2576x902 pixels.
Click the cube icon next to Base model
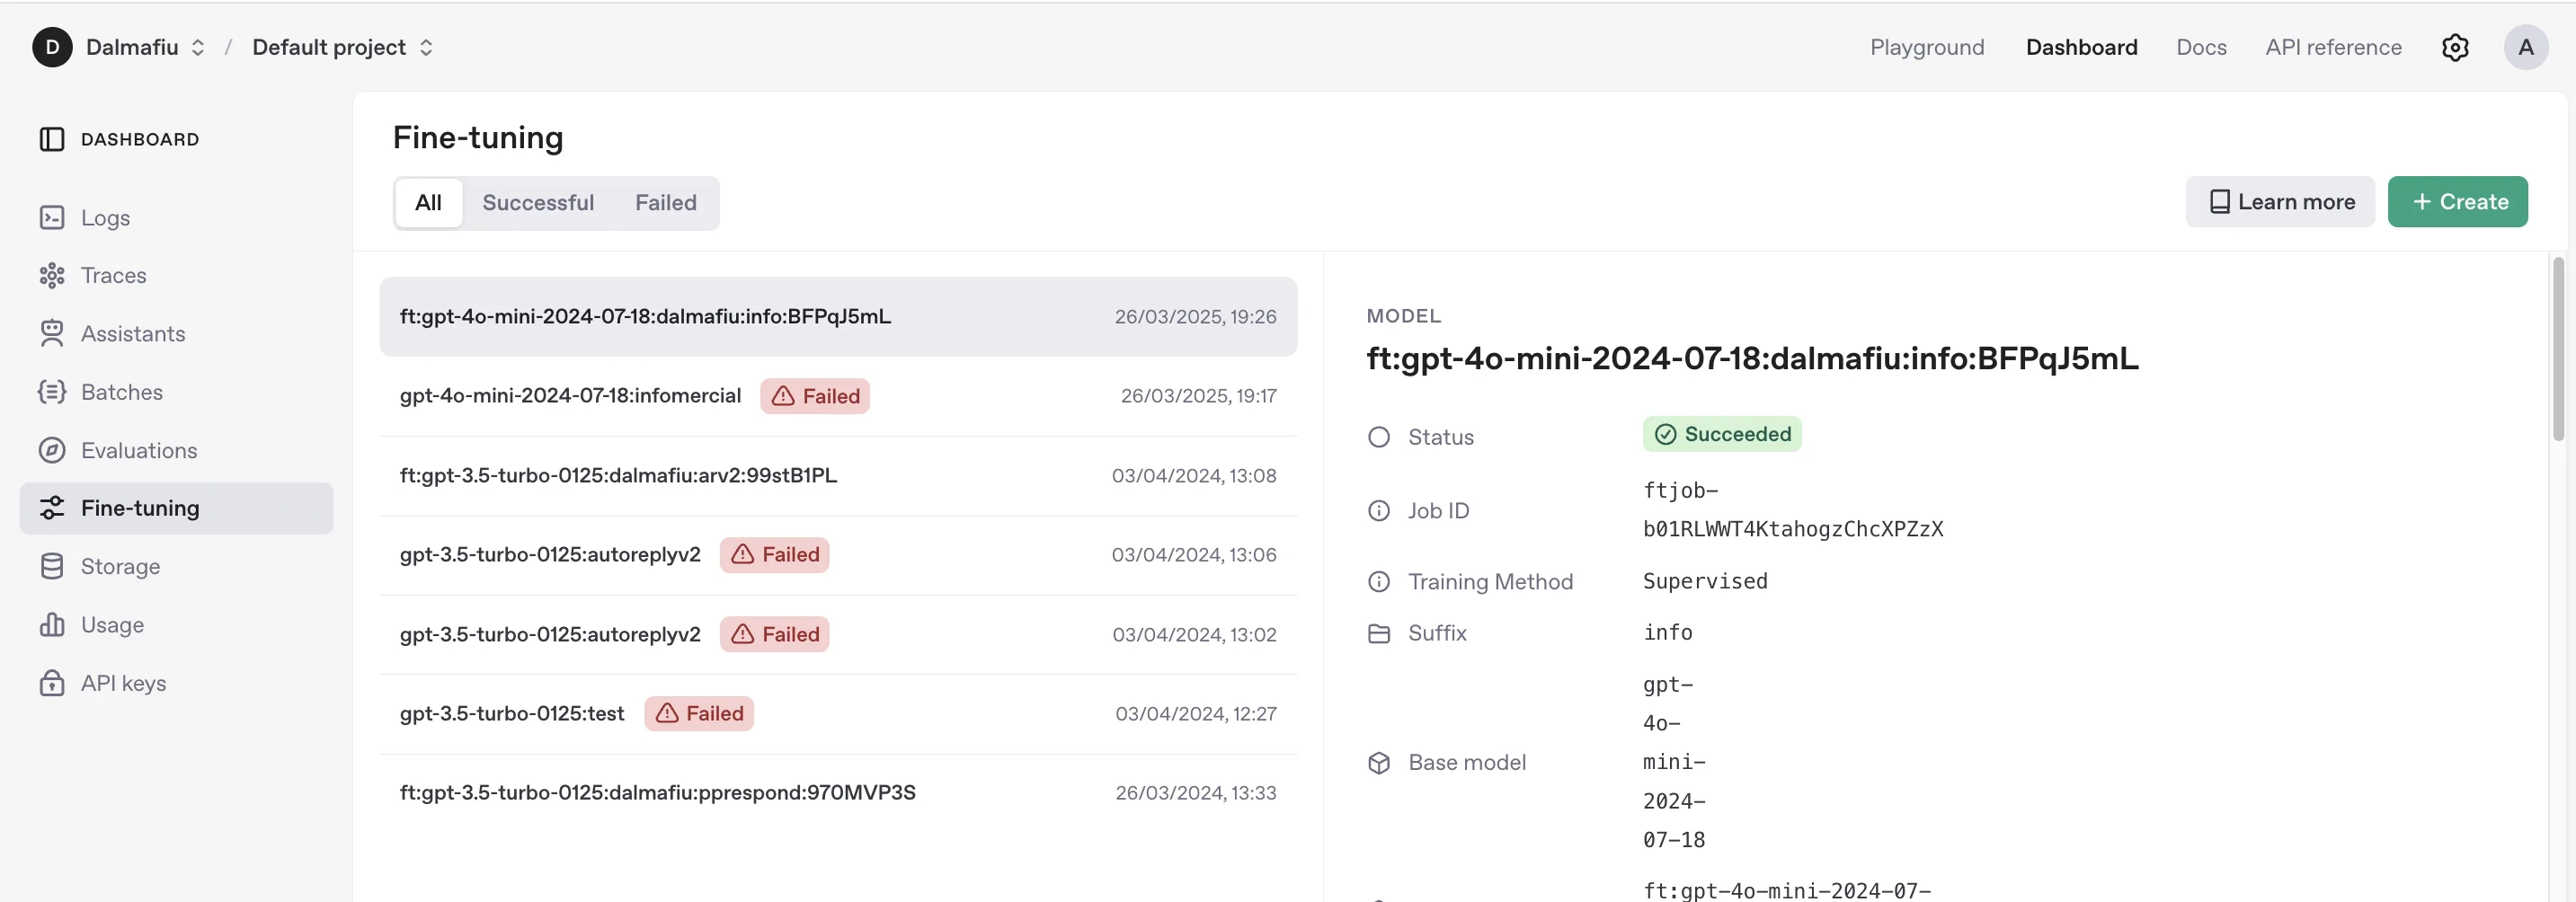(1379, 763)
